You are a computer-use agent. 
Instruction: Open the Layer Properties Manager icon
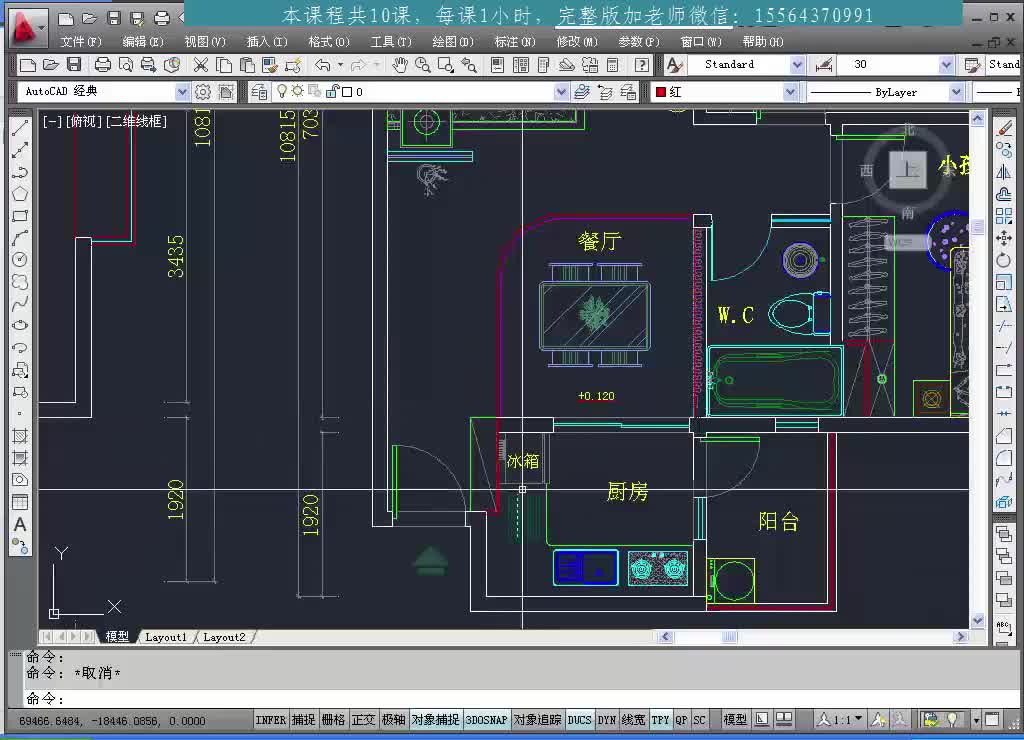(x=259, y=92)
